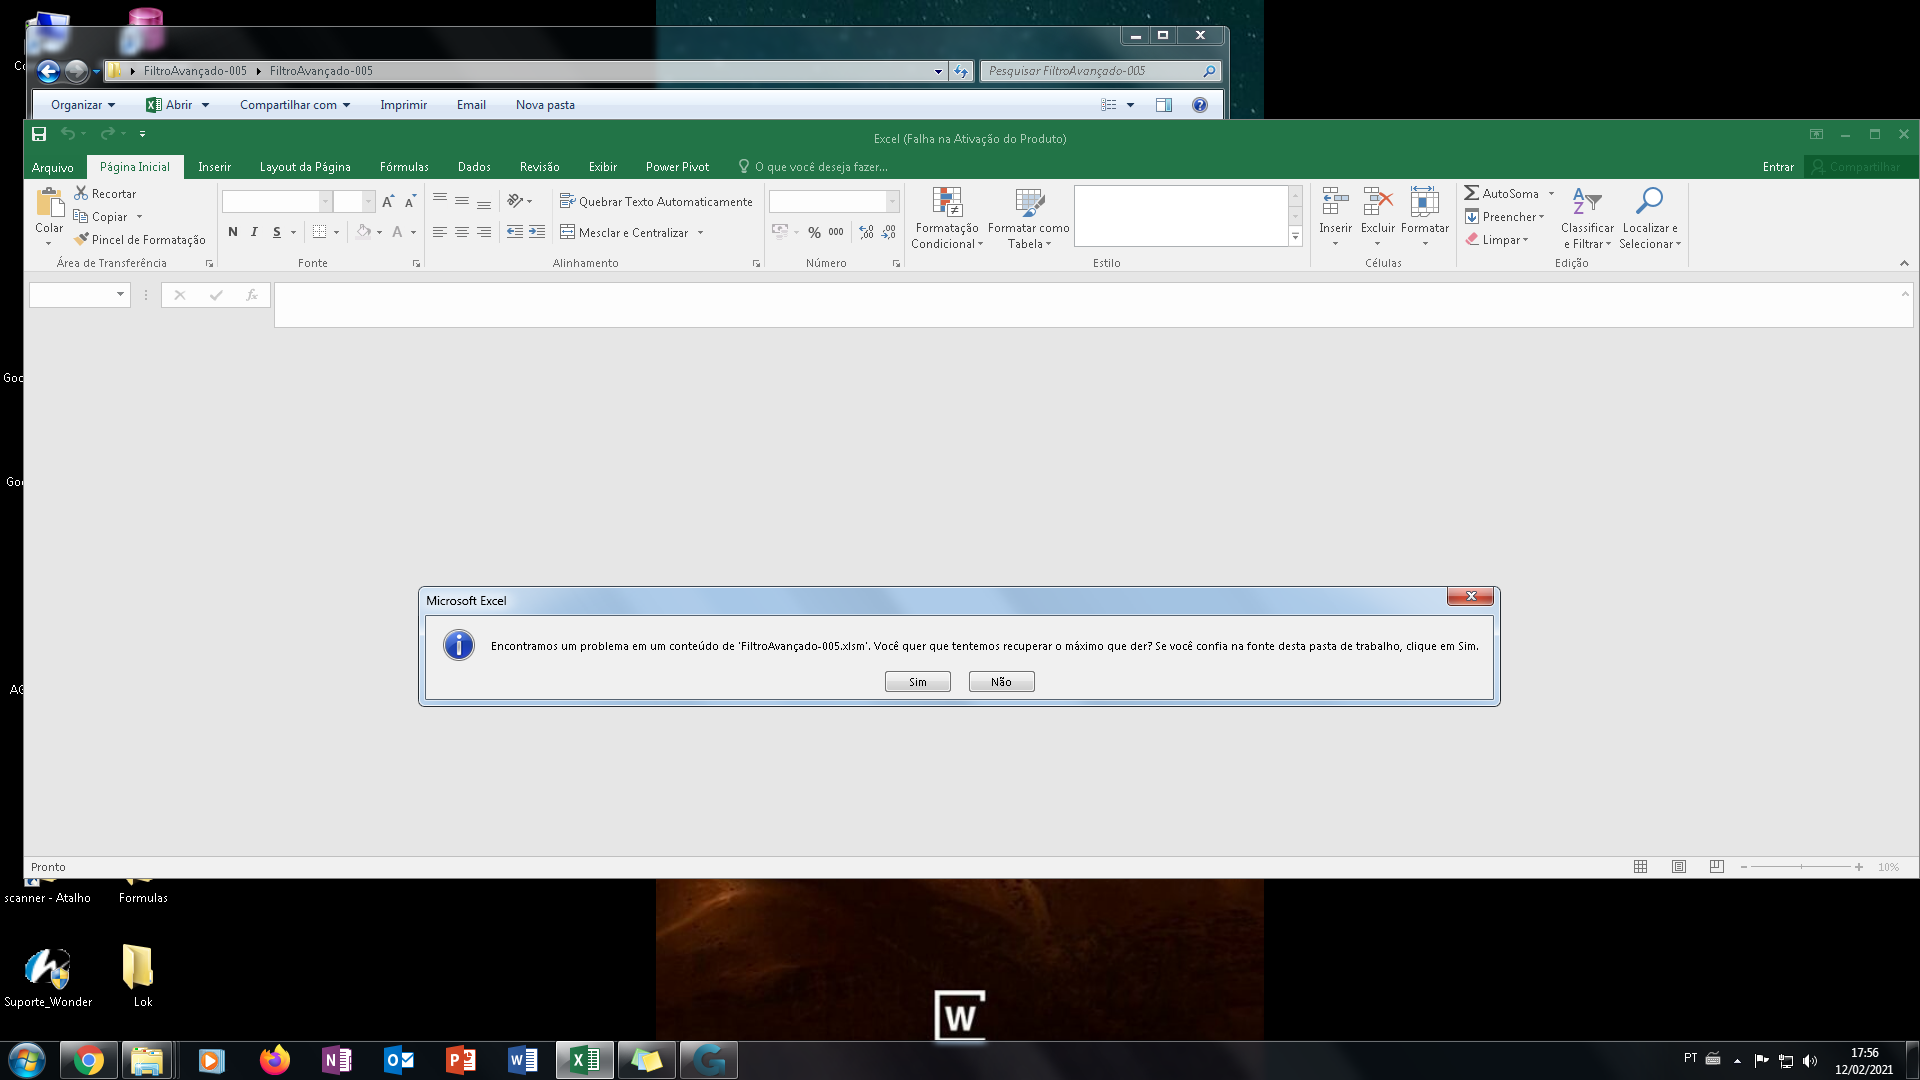Screen dimensions: 1920x1080
Task: Open Chrome from the taskbar
Action: (89, 1060)
